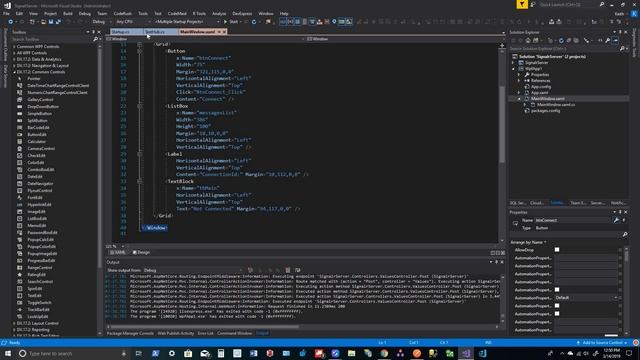Open a file using the toolbar folder icon

(x=43, y=22)
